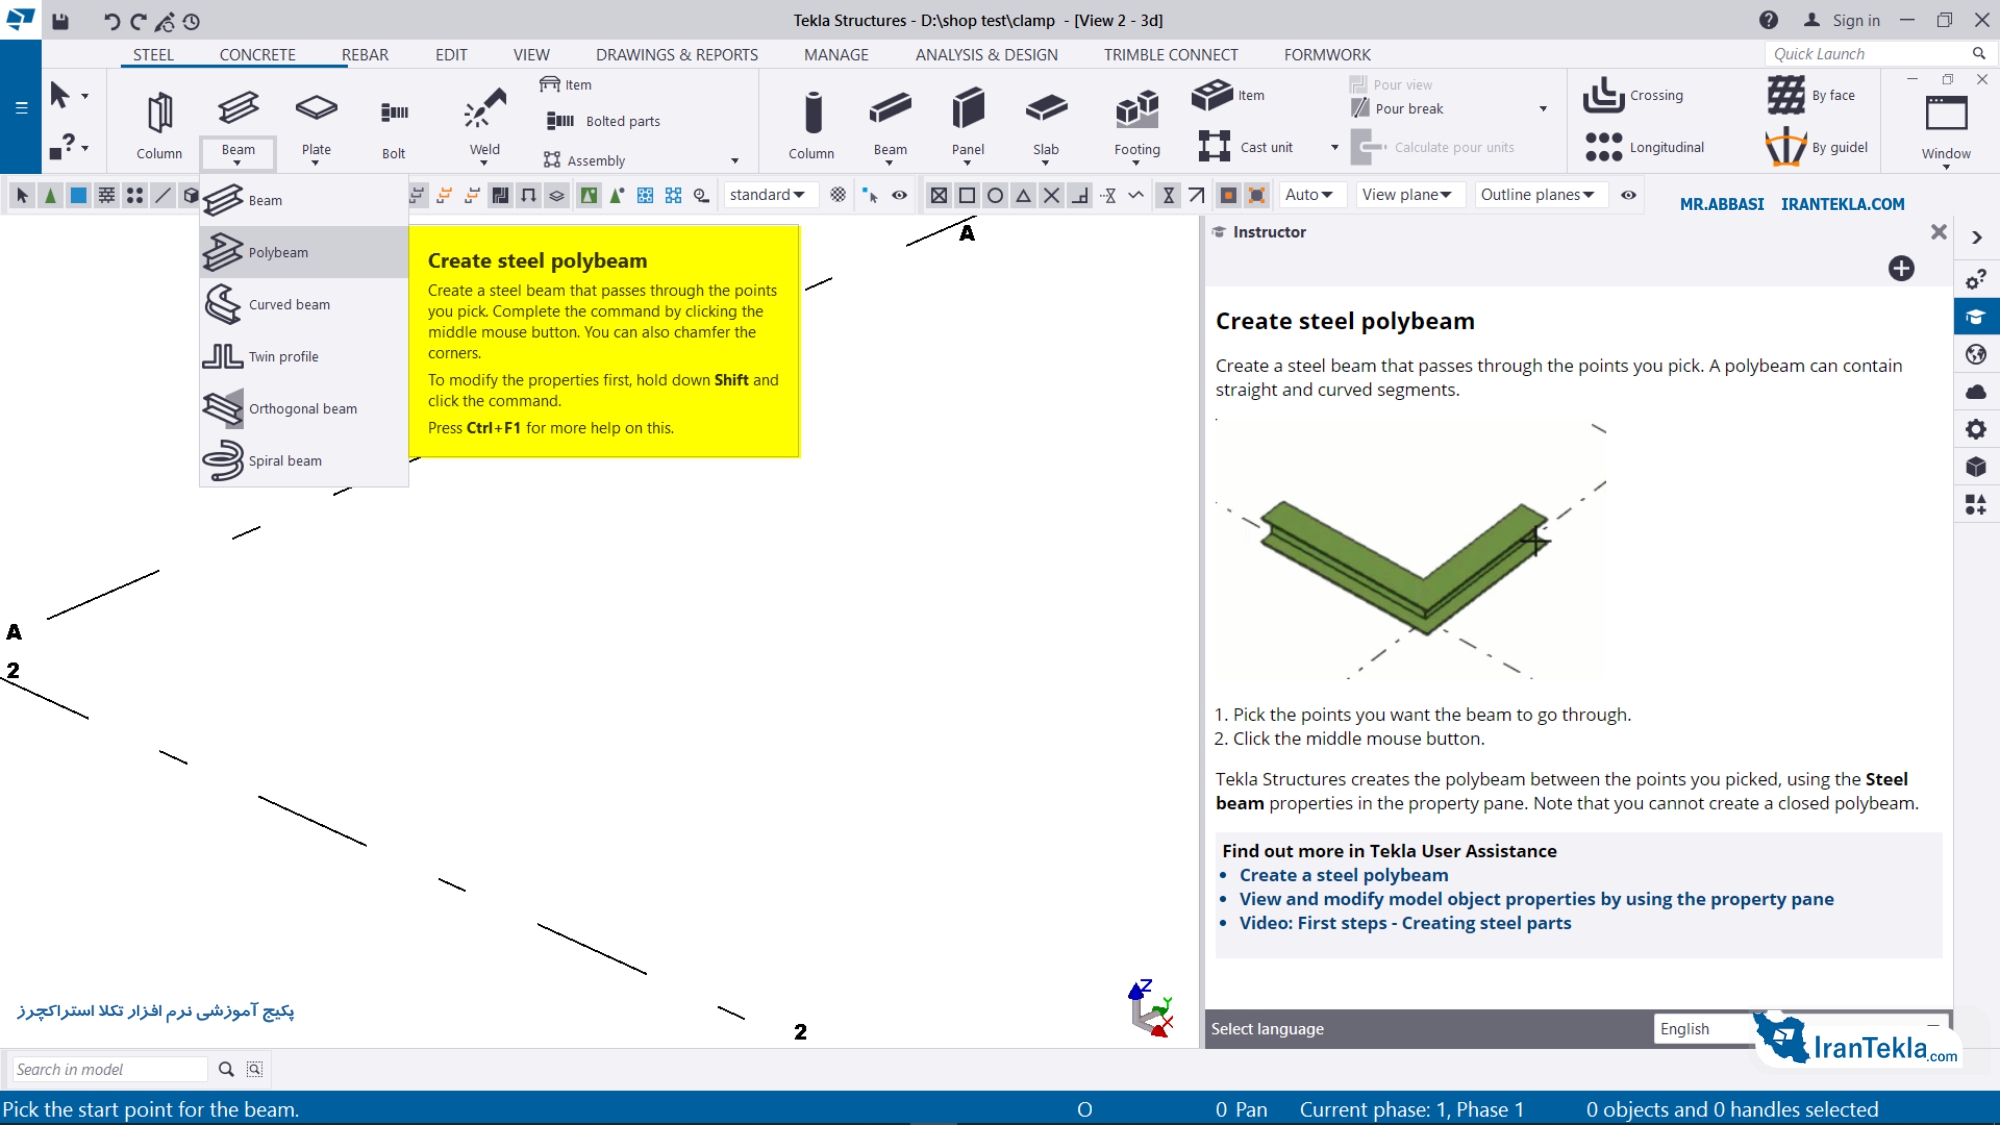
Task: Open the CONCRETE ribbon tab
Action: [x=257, y=55]
